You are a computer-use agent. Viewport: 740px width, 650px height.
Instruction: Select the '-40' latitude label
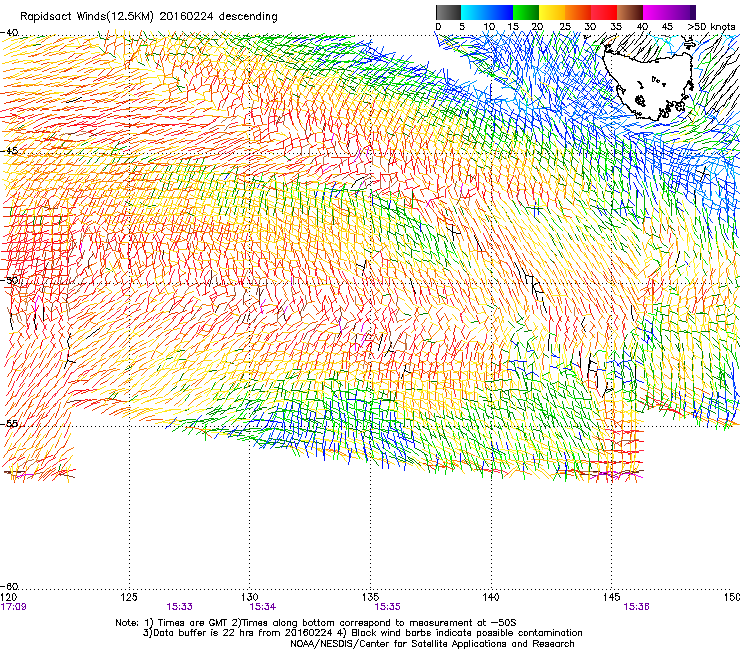[9, 33]
